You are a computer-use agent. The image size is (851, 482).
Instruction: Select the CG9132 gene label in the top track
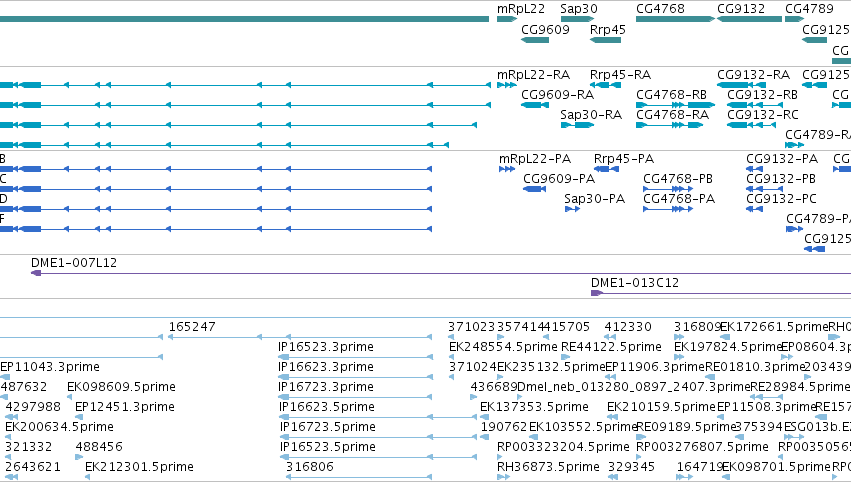point(741,9)
